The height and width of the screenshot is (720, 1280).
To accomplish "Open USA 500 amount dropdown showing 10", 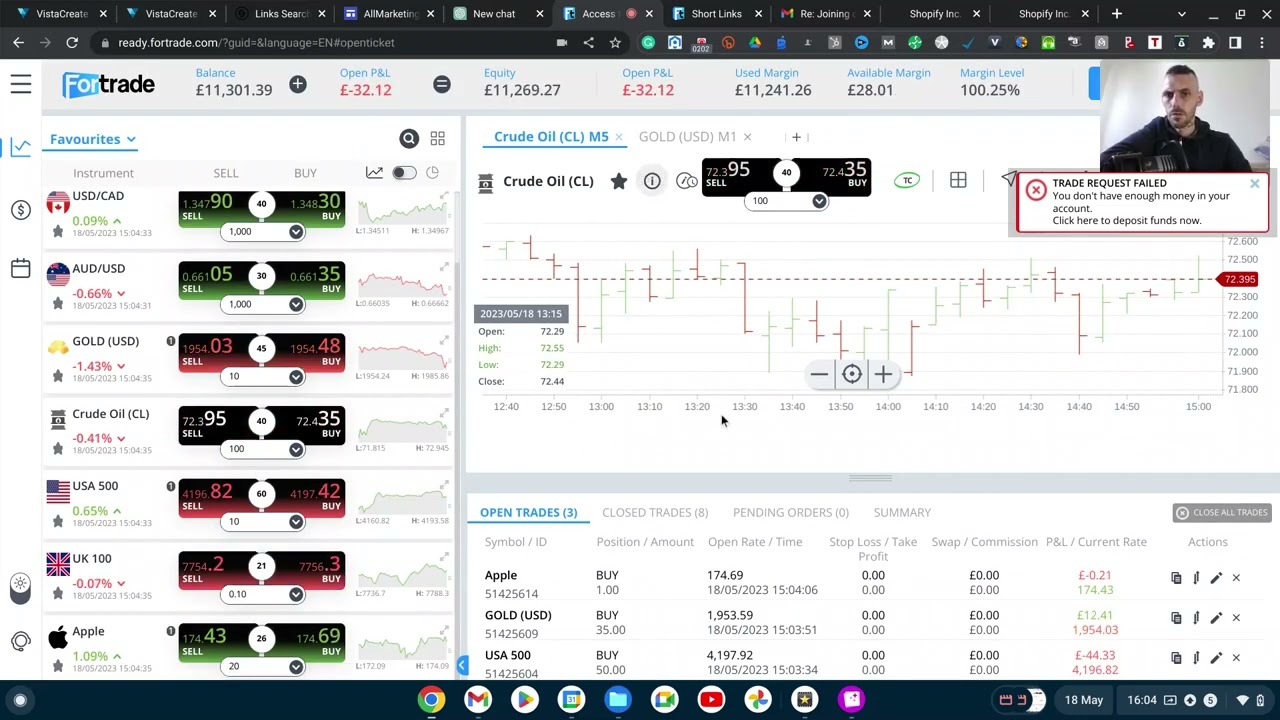I will coord(296,521).
